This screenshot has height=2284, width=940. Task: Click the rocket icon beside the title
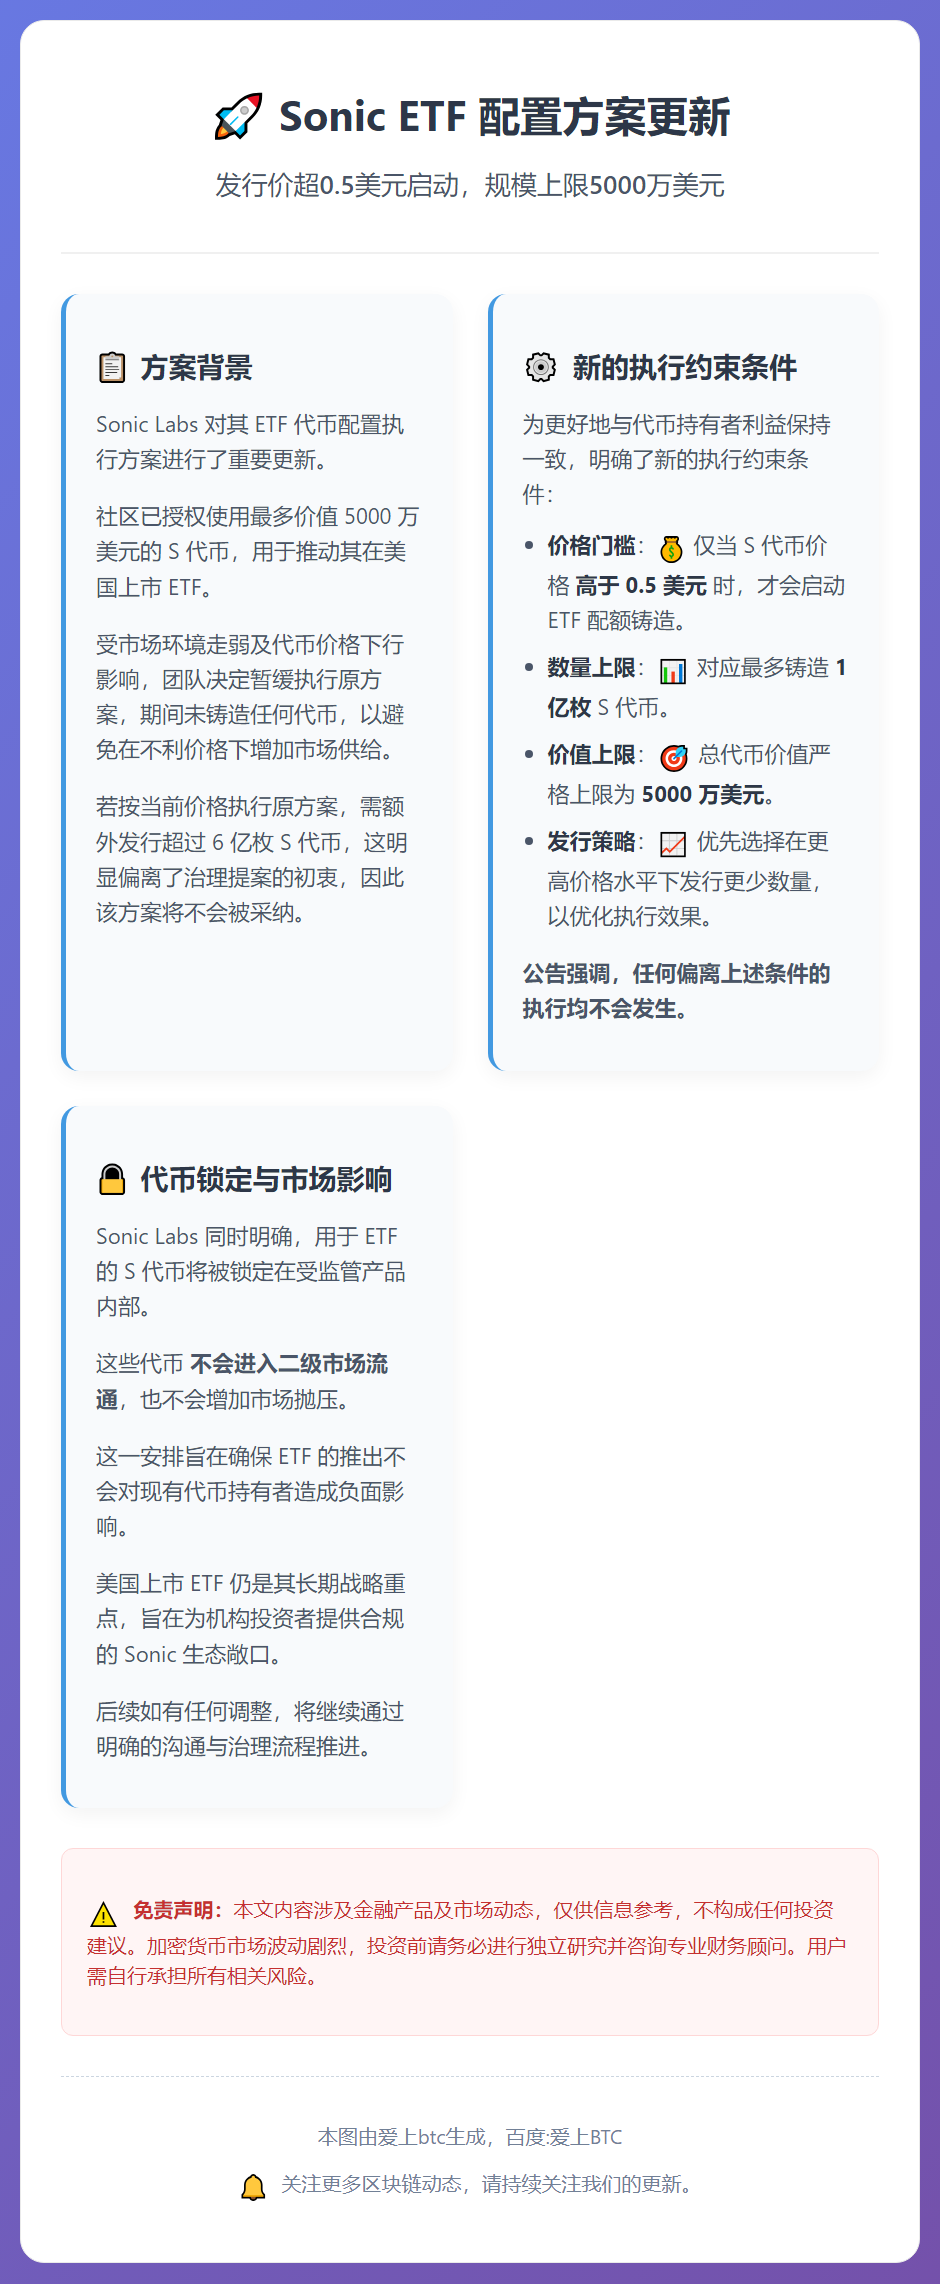[238, 117]
